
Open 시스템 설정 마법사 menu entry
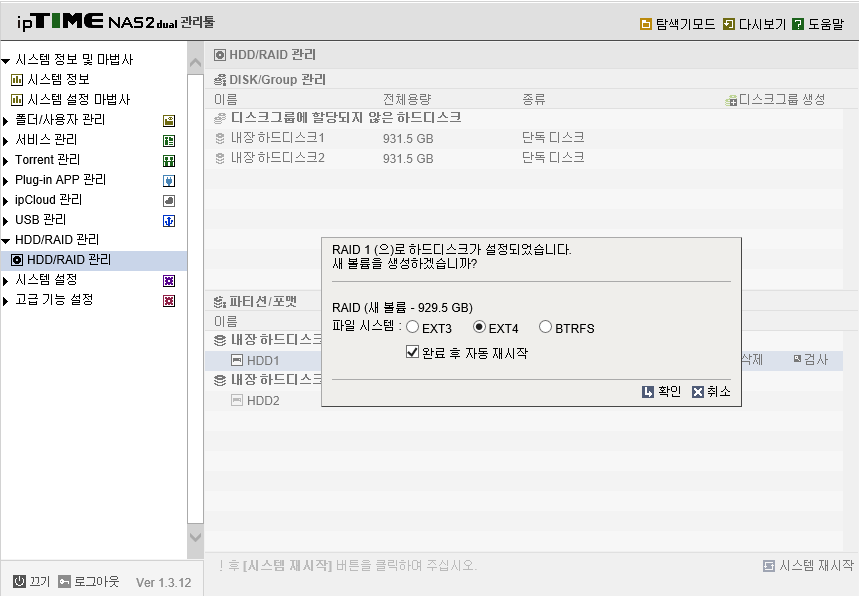(79, 100)
